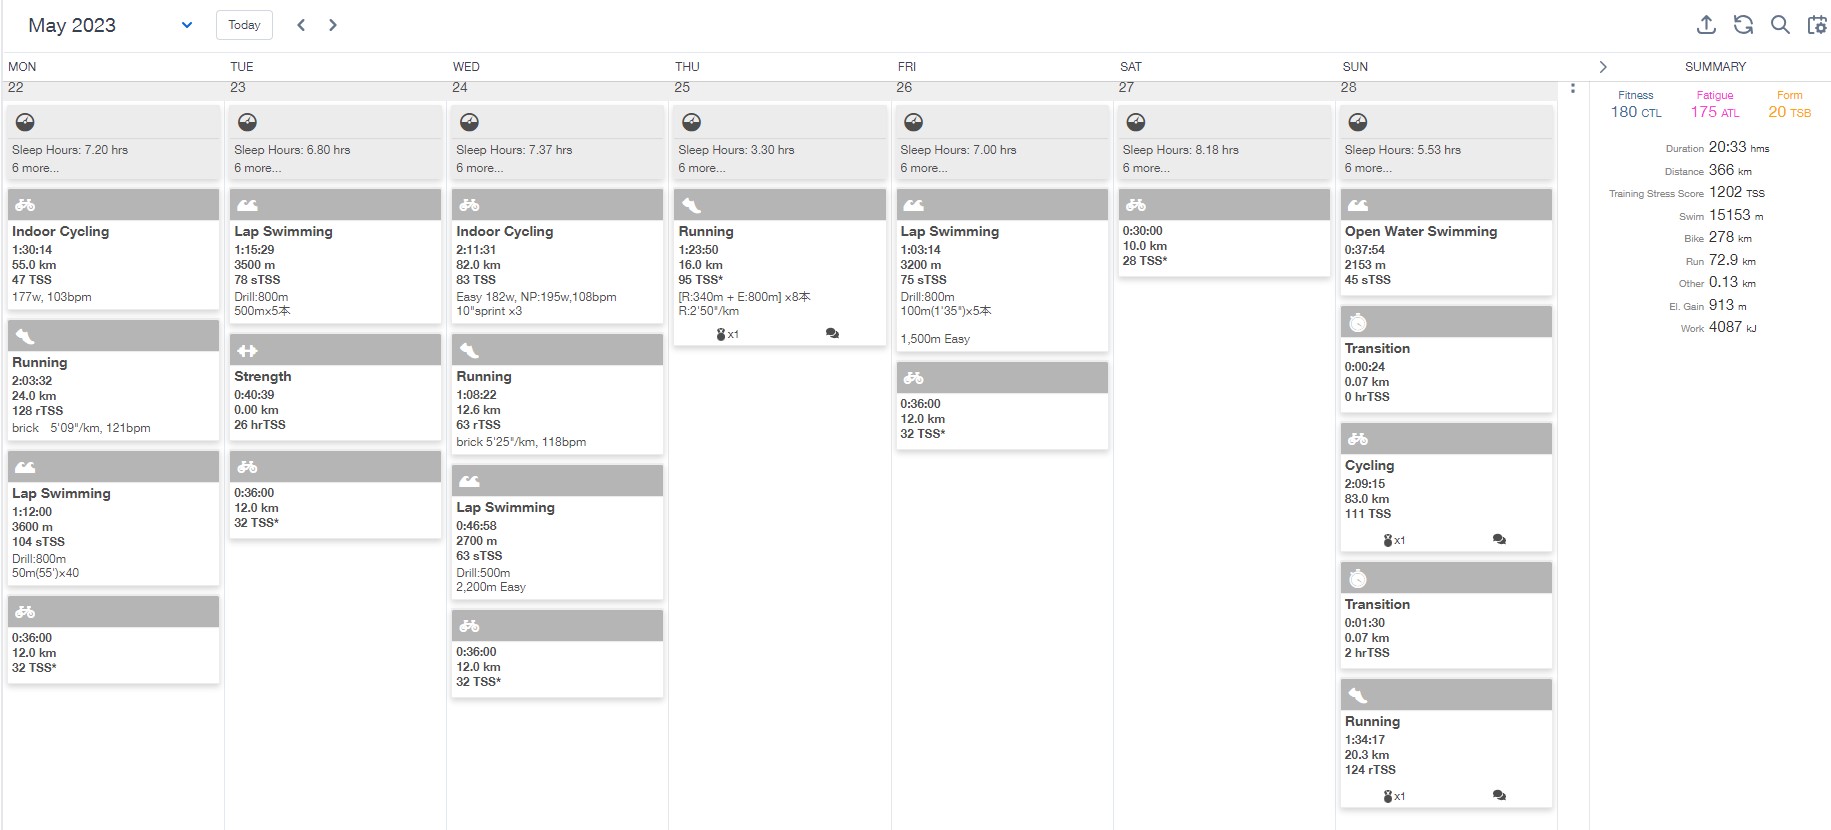
Task: Open Monday Lap Swimming 3600 m workout
Action: (x=113, y=518)
